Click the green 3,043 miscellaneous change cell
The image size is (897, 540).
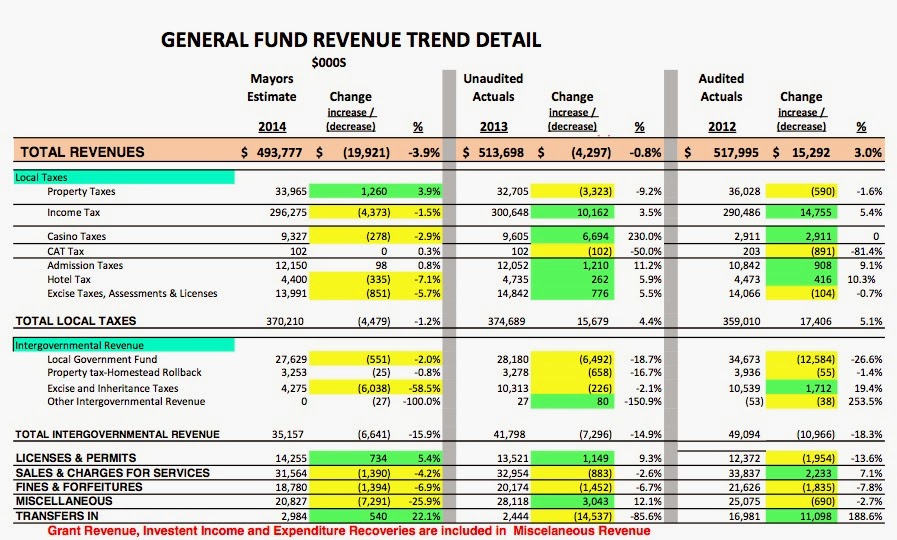tap(572, 501)
